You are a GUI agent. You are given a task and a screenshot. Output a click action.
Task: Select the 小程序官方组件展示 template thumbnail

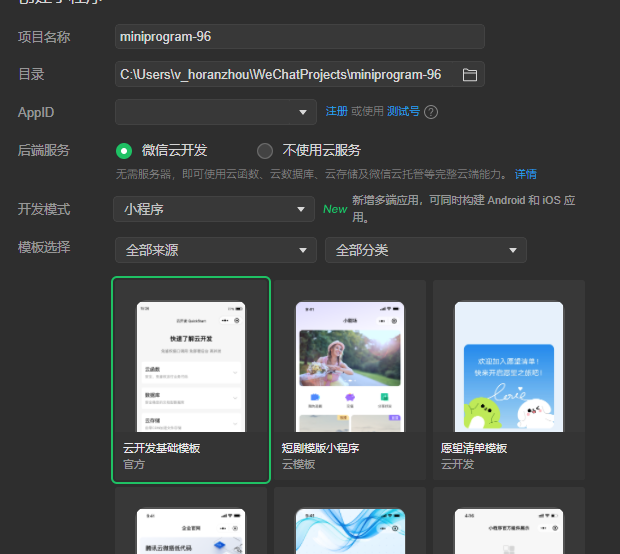(x=509, y=531)
